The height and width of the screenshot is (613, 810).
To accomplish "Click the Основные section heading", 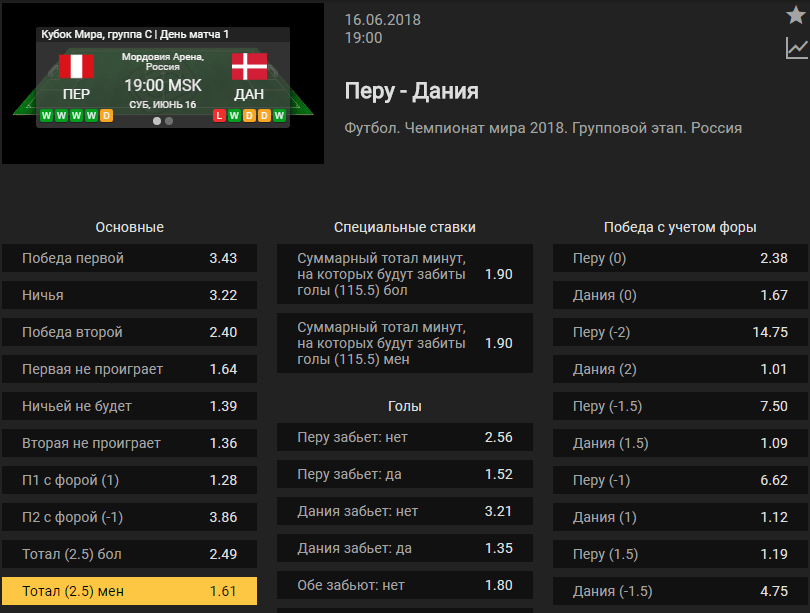I will 130,227.
